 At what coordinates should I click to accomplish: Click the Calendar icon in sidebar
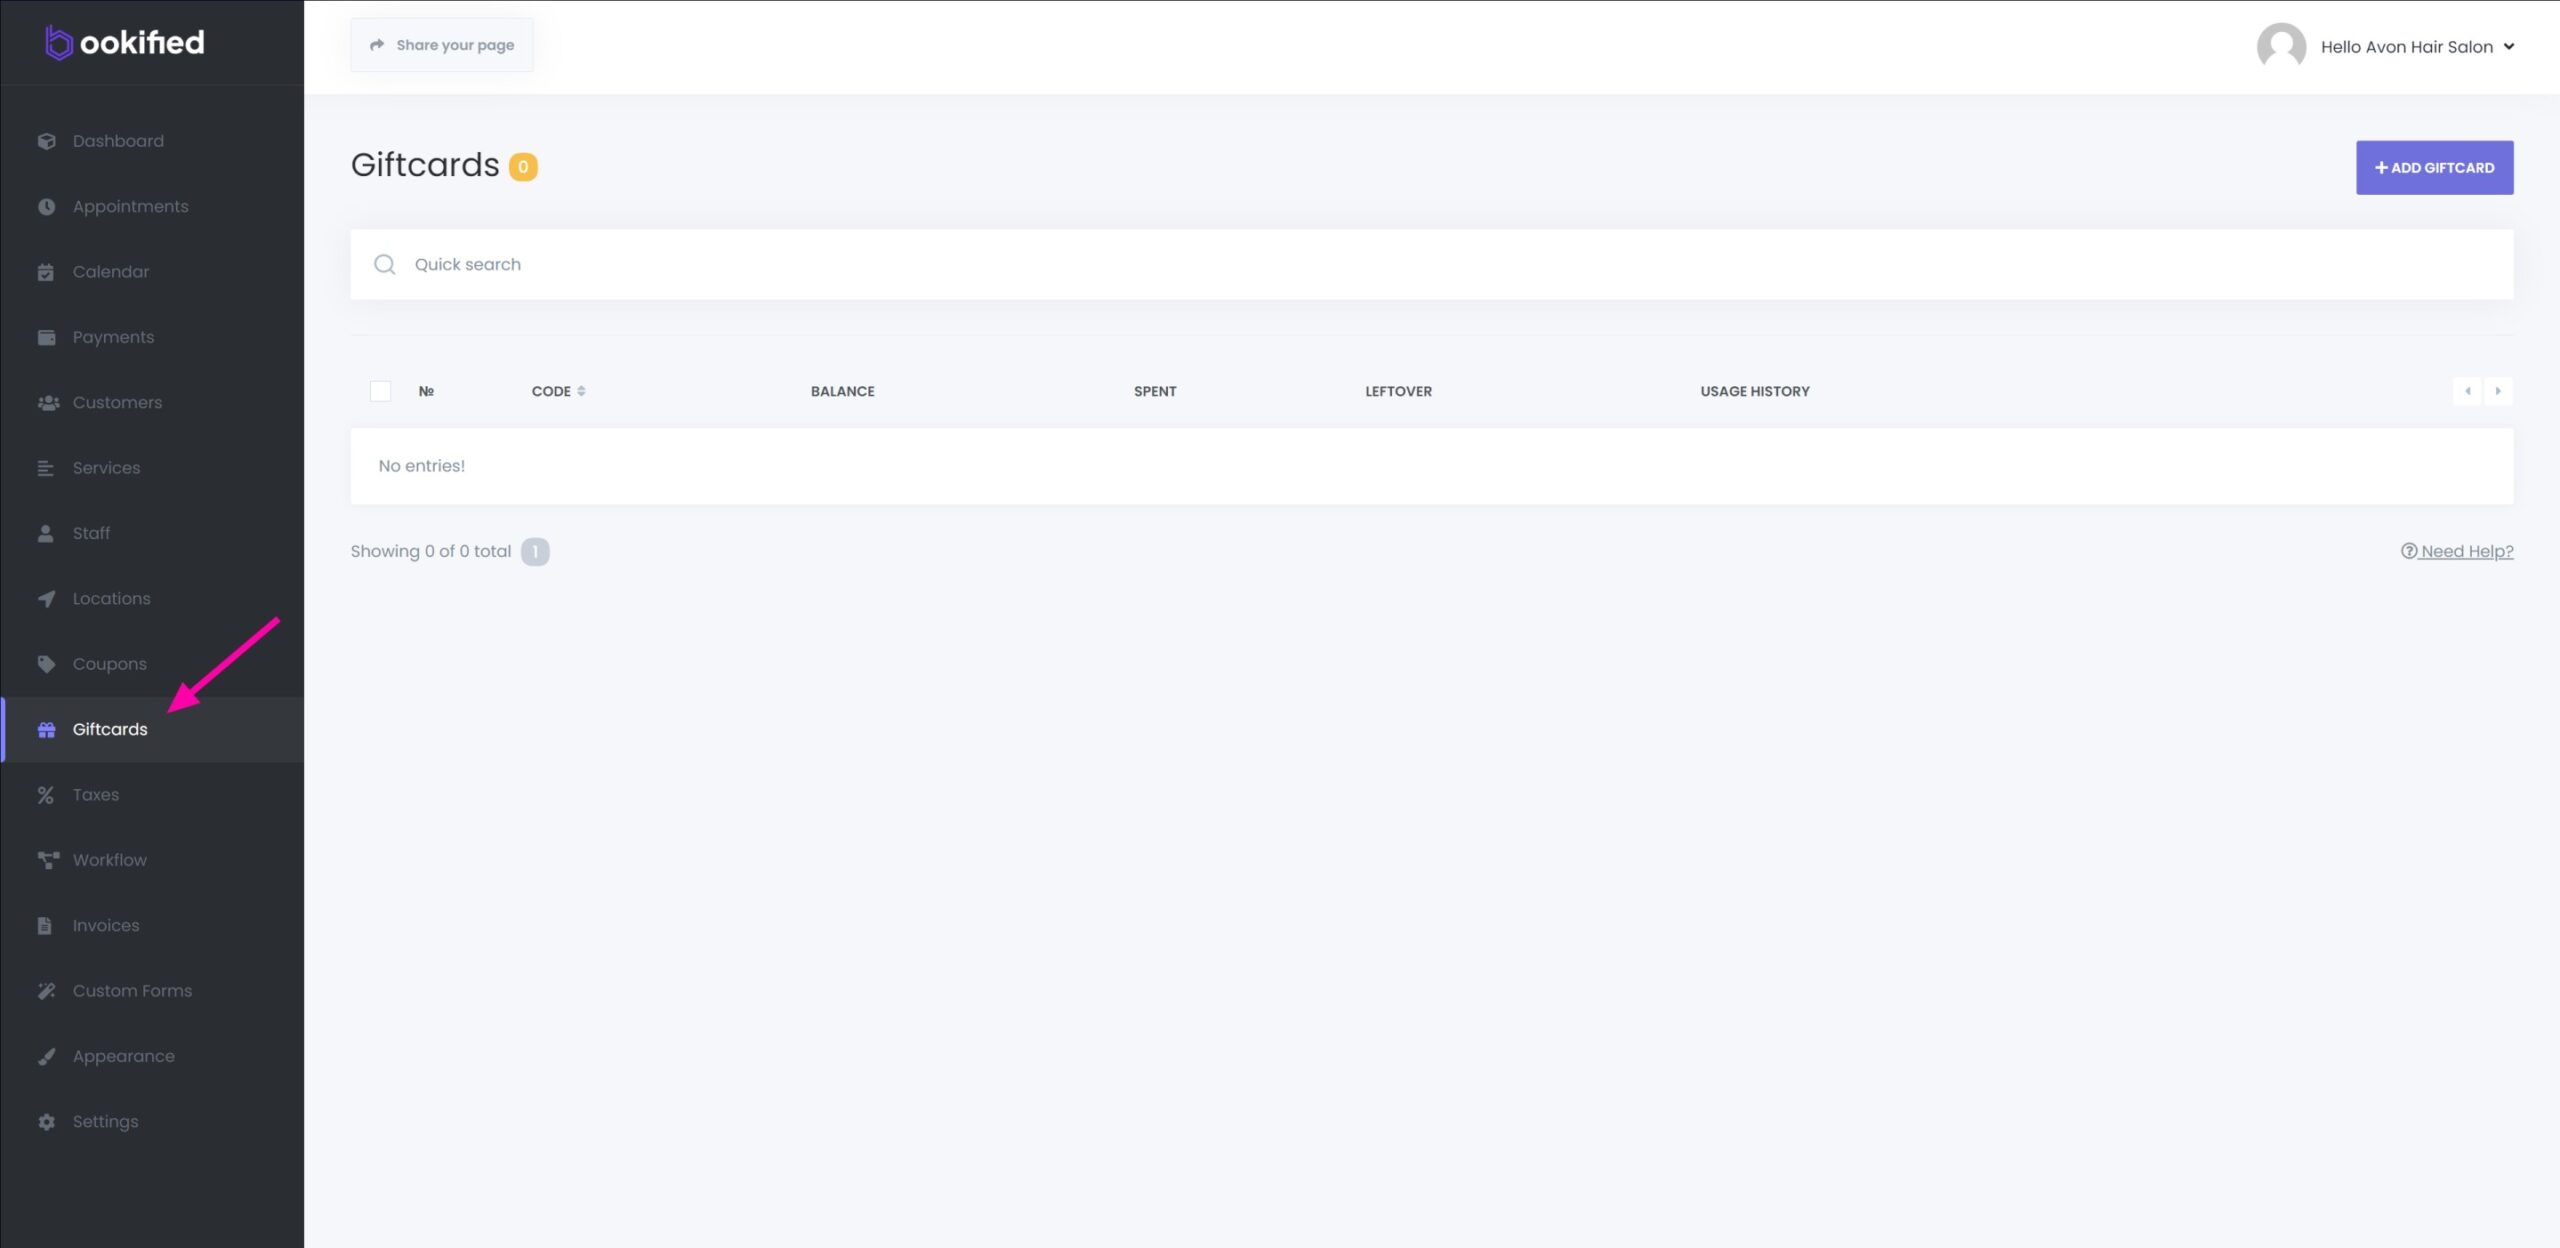coord(46,272)
